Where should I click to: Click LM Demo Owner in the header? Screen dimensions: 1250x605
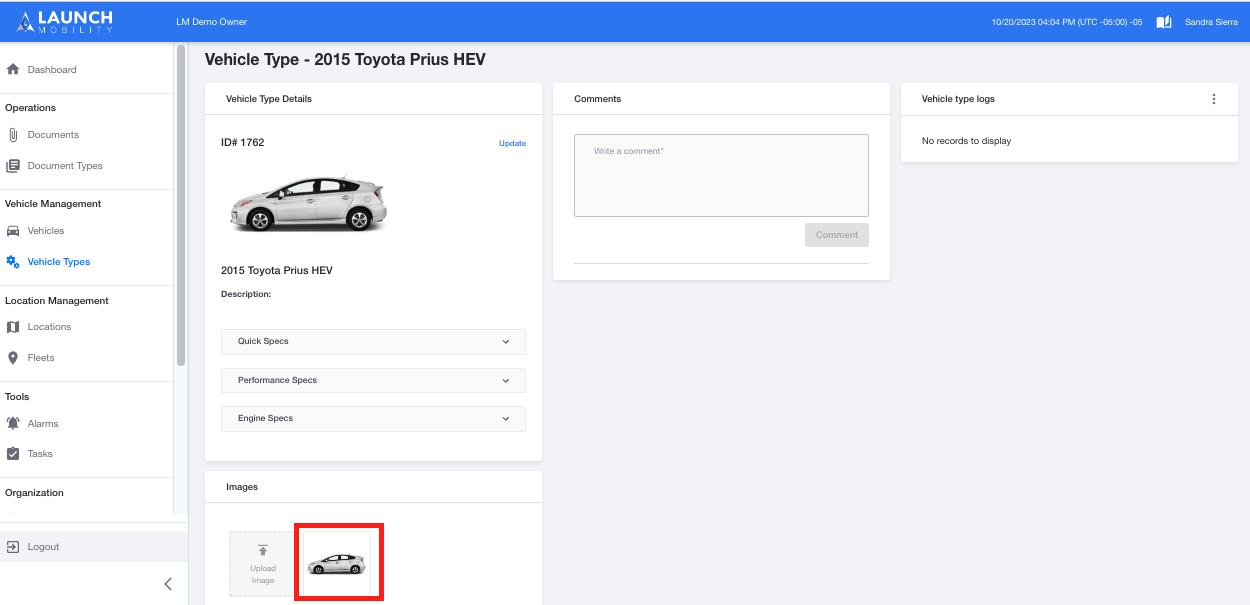coord(211,22)
